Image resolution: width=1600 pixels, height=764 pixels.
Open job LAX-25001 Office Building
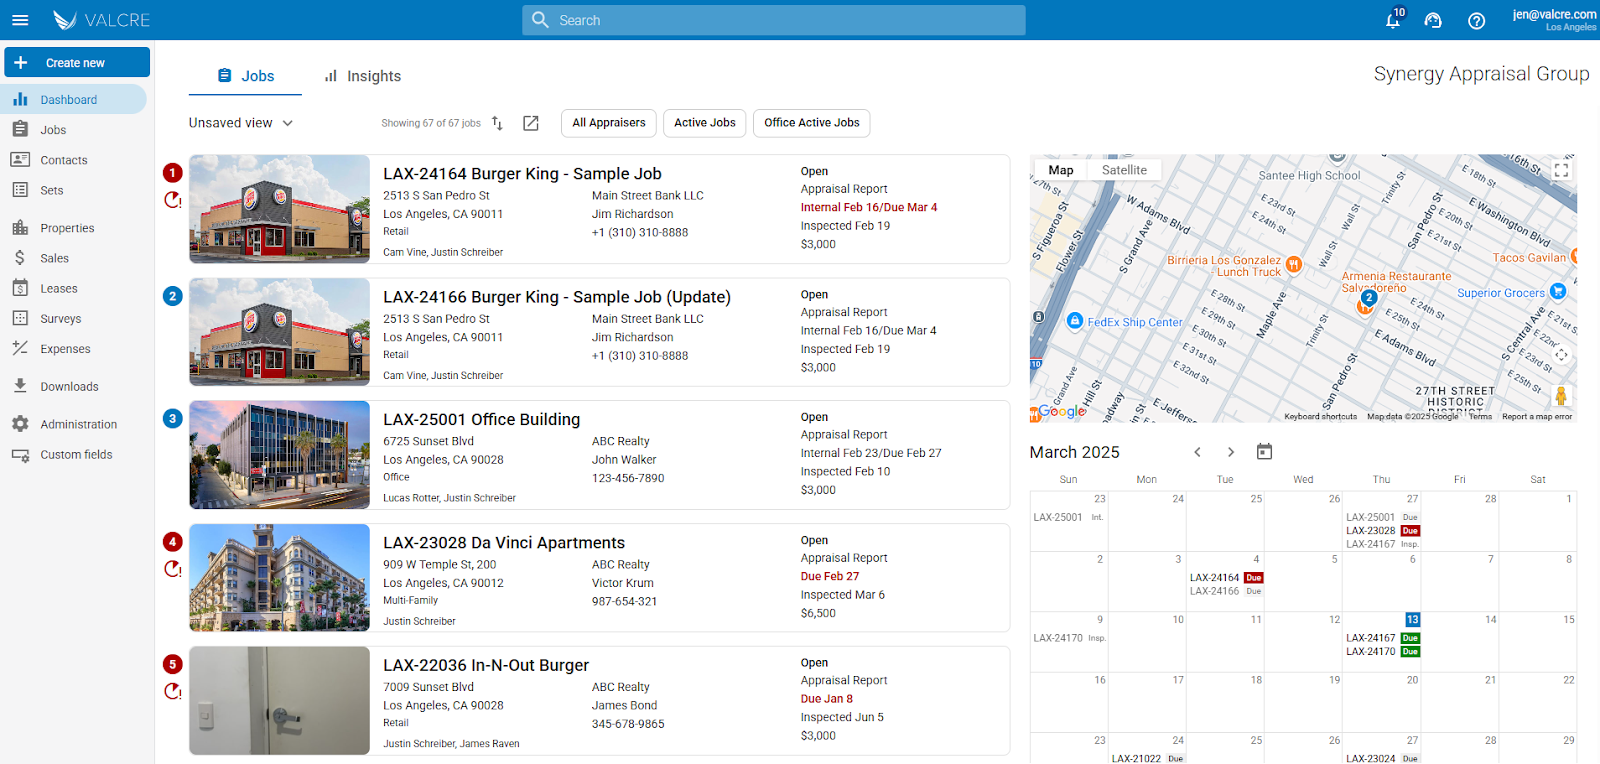481,420
